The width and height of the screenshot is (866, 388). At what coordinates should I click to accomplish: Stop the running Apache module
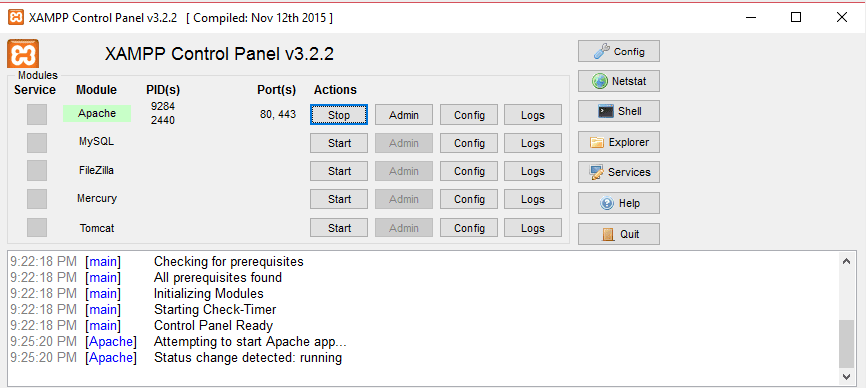(339, 115)
